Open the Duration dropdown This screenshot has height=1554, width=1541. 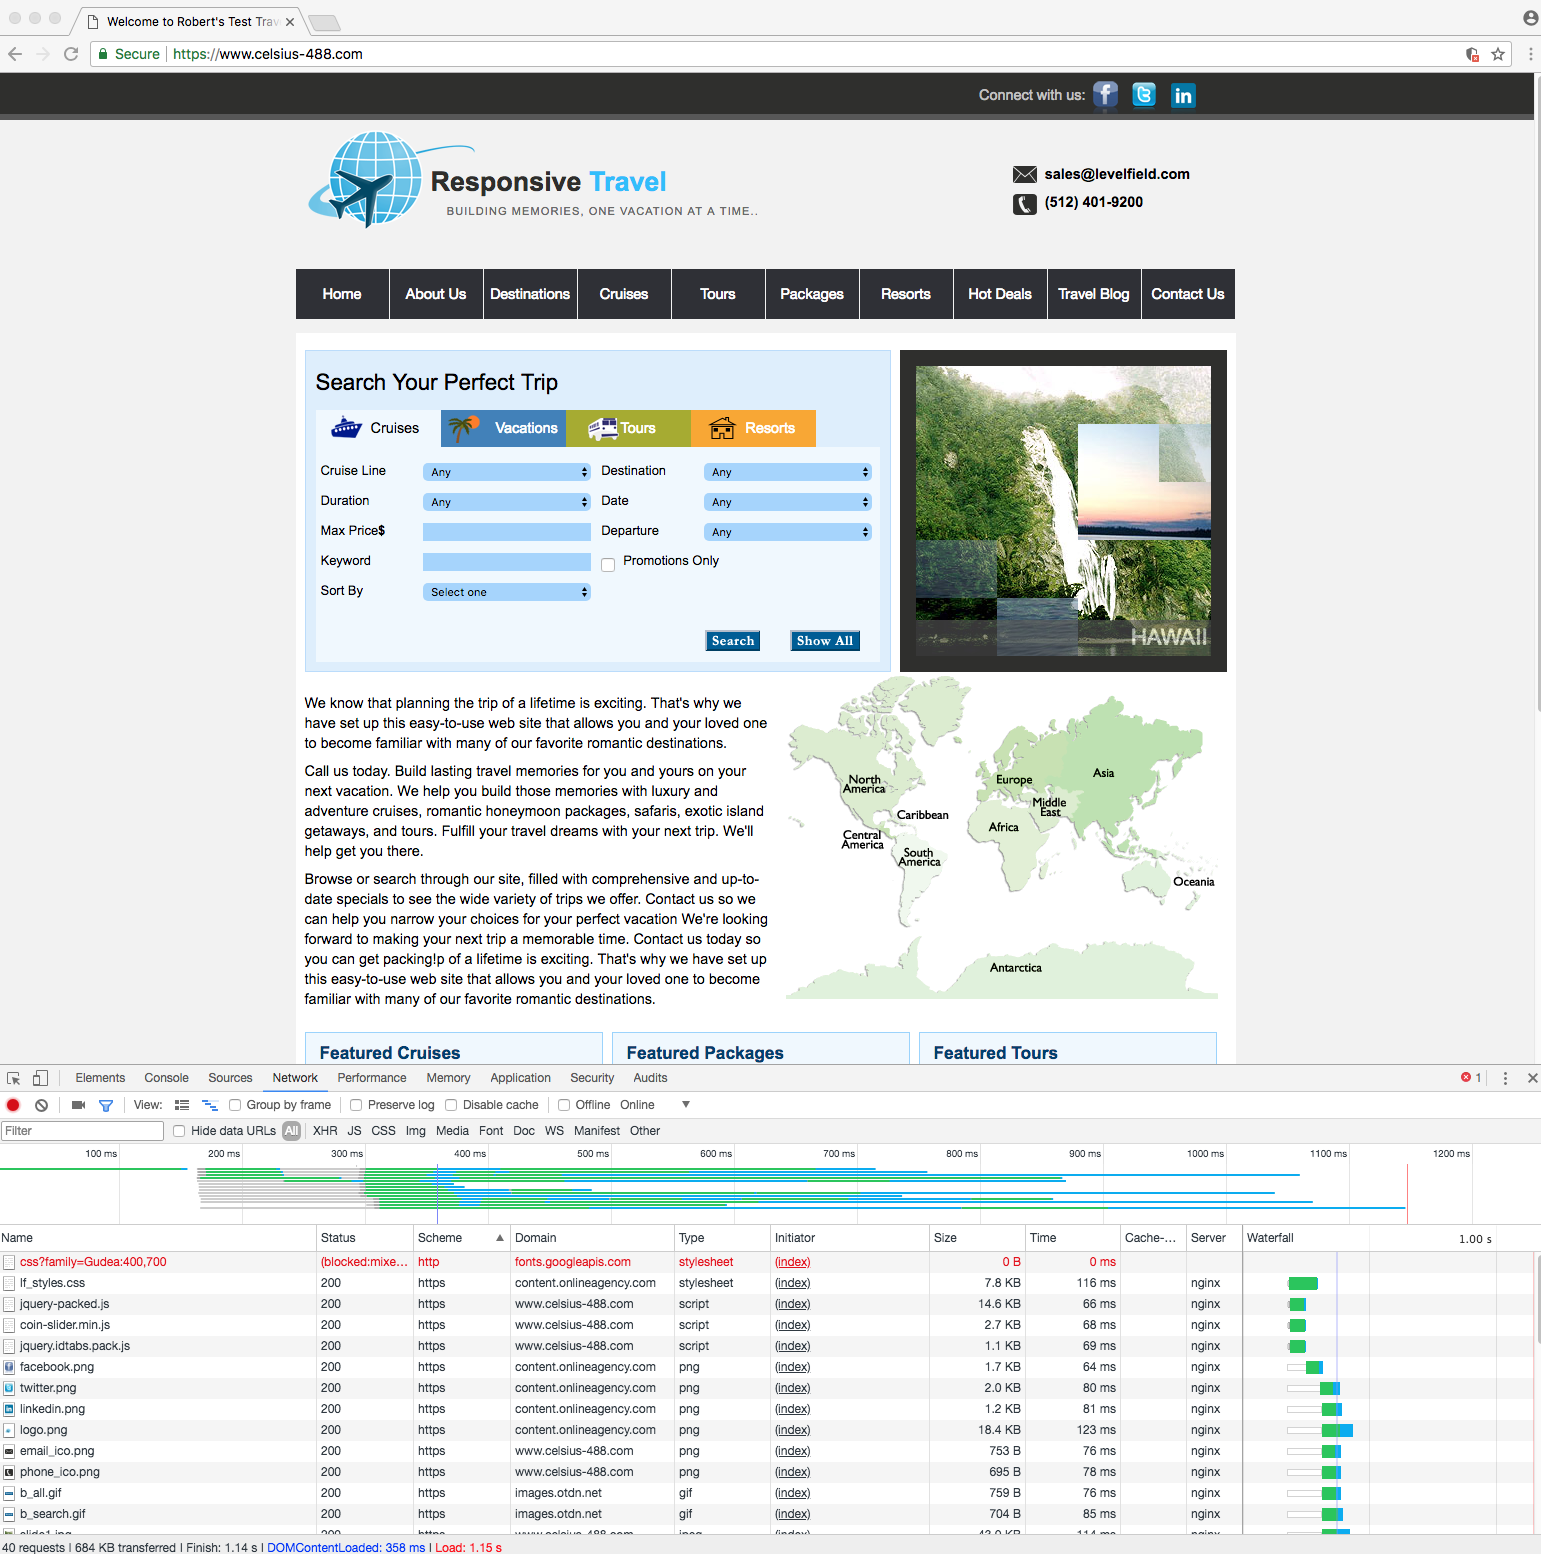tap(507, 502)
